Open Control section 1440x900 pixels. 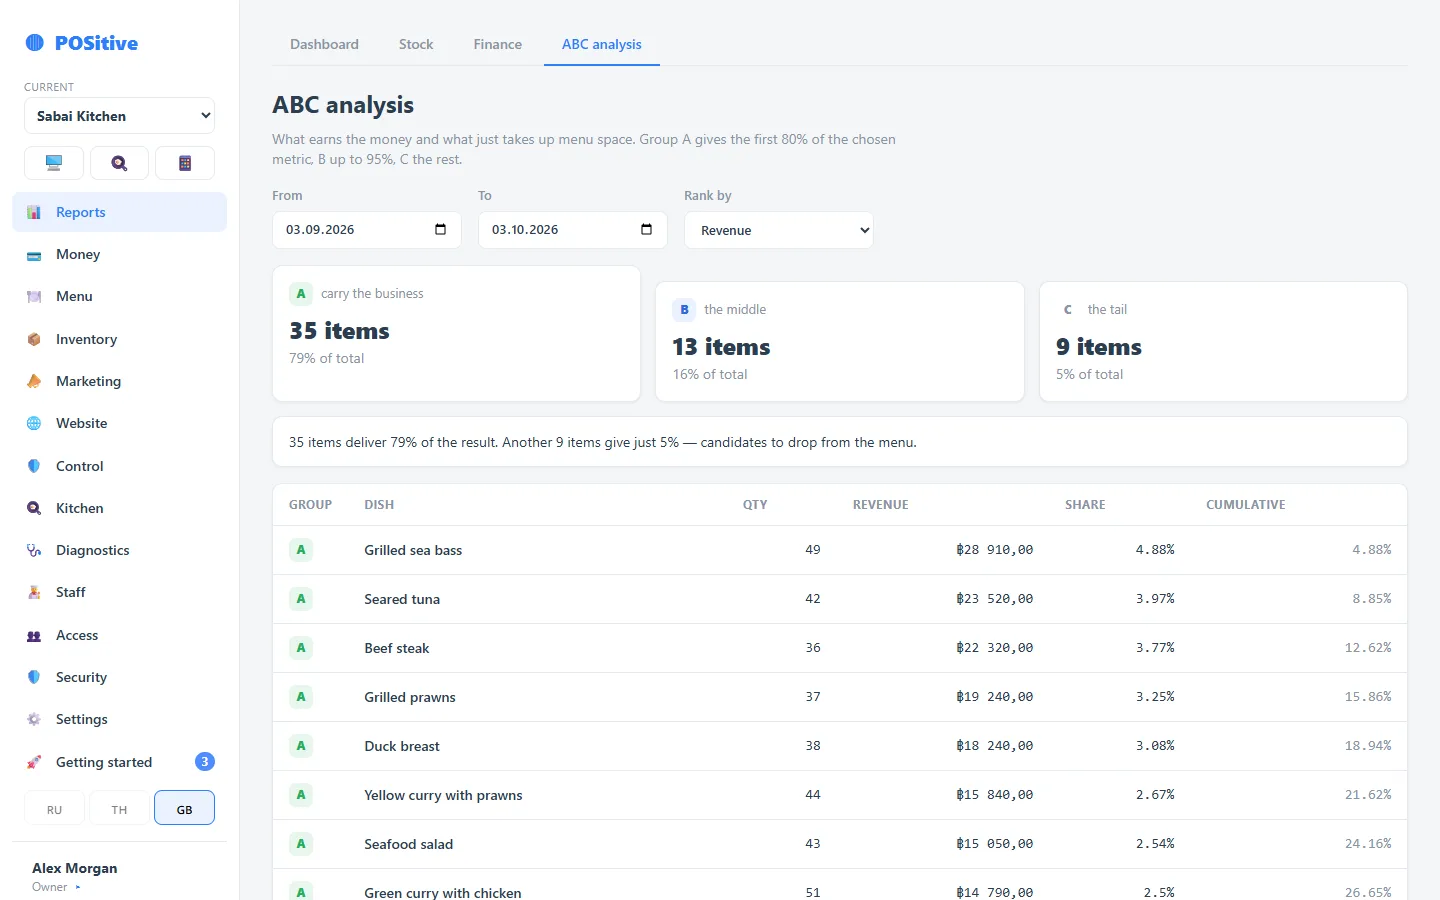pos(119,466)
